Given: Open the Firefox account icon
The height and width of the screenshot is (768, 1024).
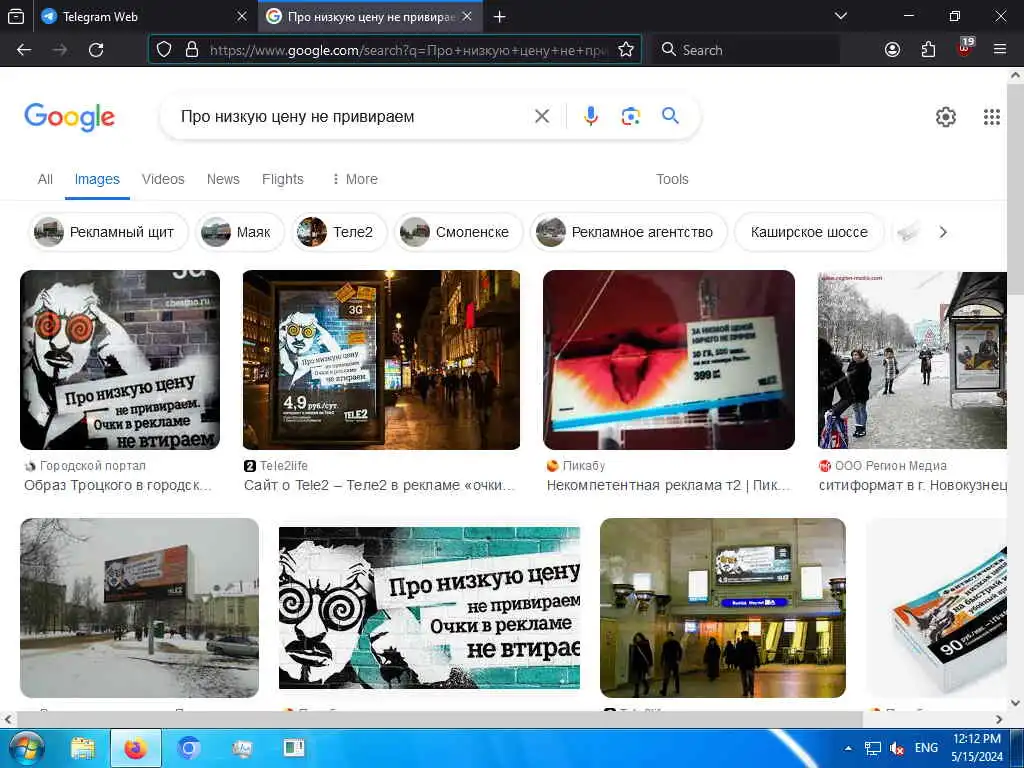Looking at the screenshot, I should pyautogui.click(x=892, y=50).
